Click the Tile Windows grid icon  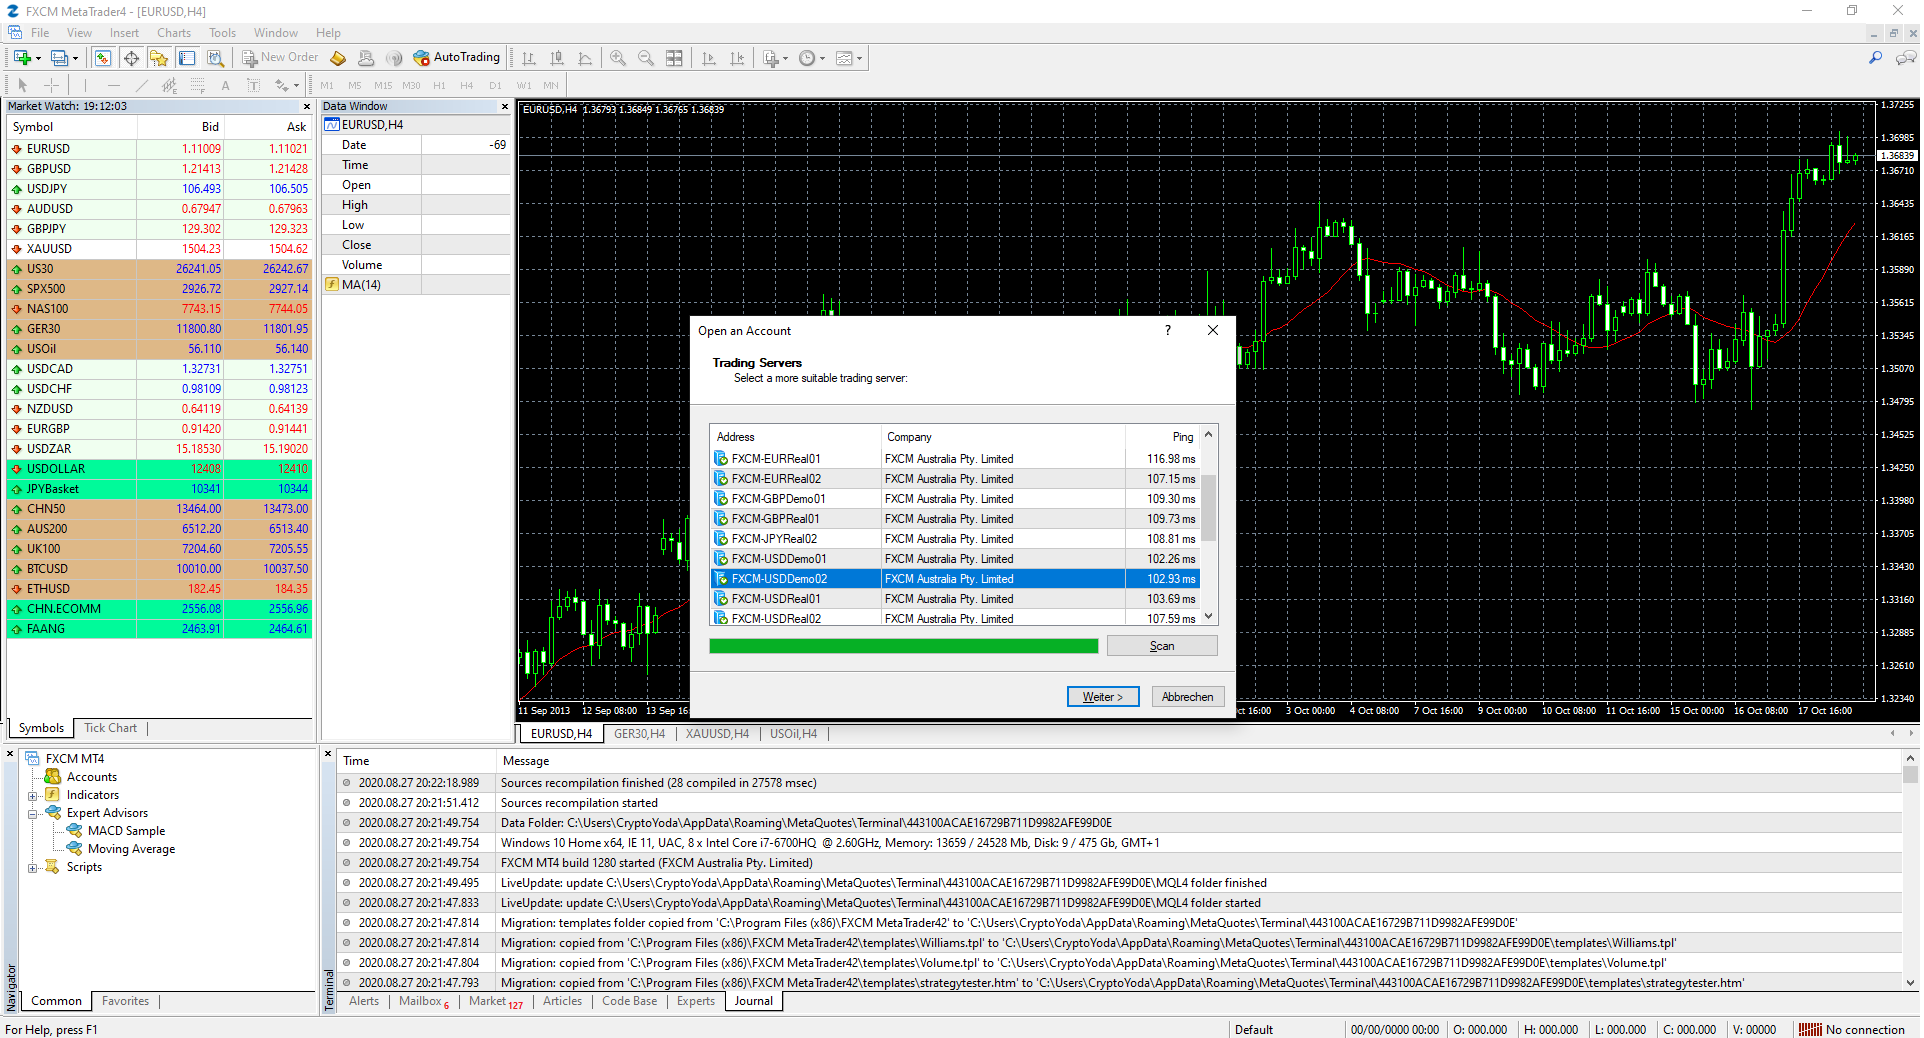click(x=675, y=58)
